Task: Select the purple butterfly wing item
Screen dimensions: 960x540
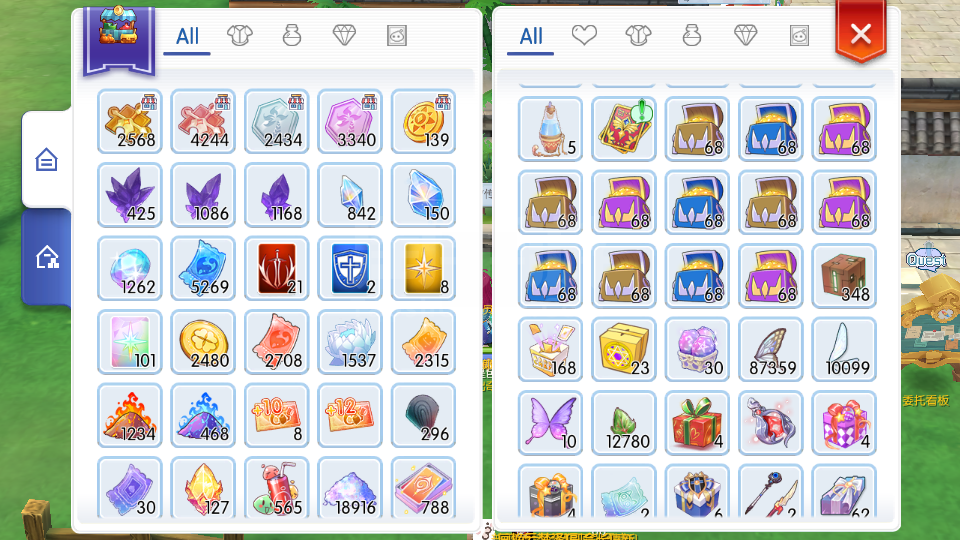Action: pos(550,423)
